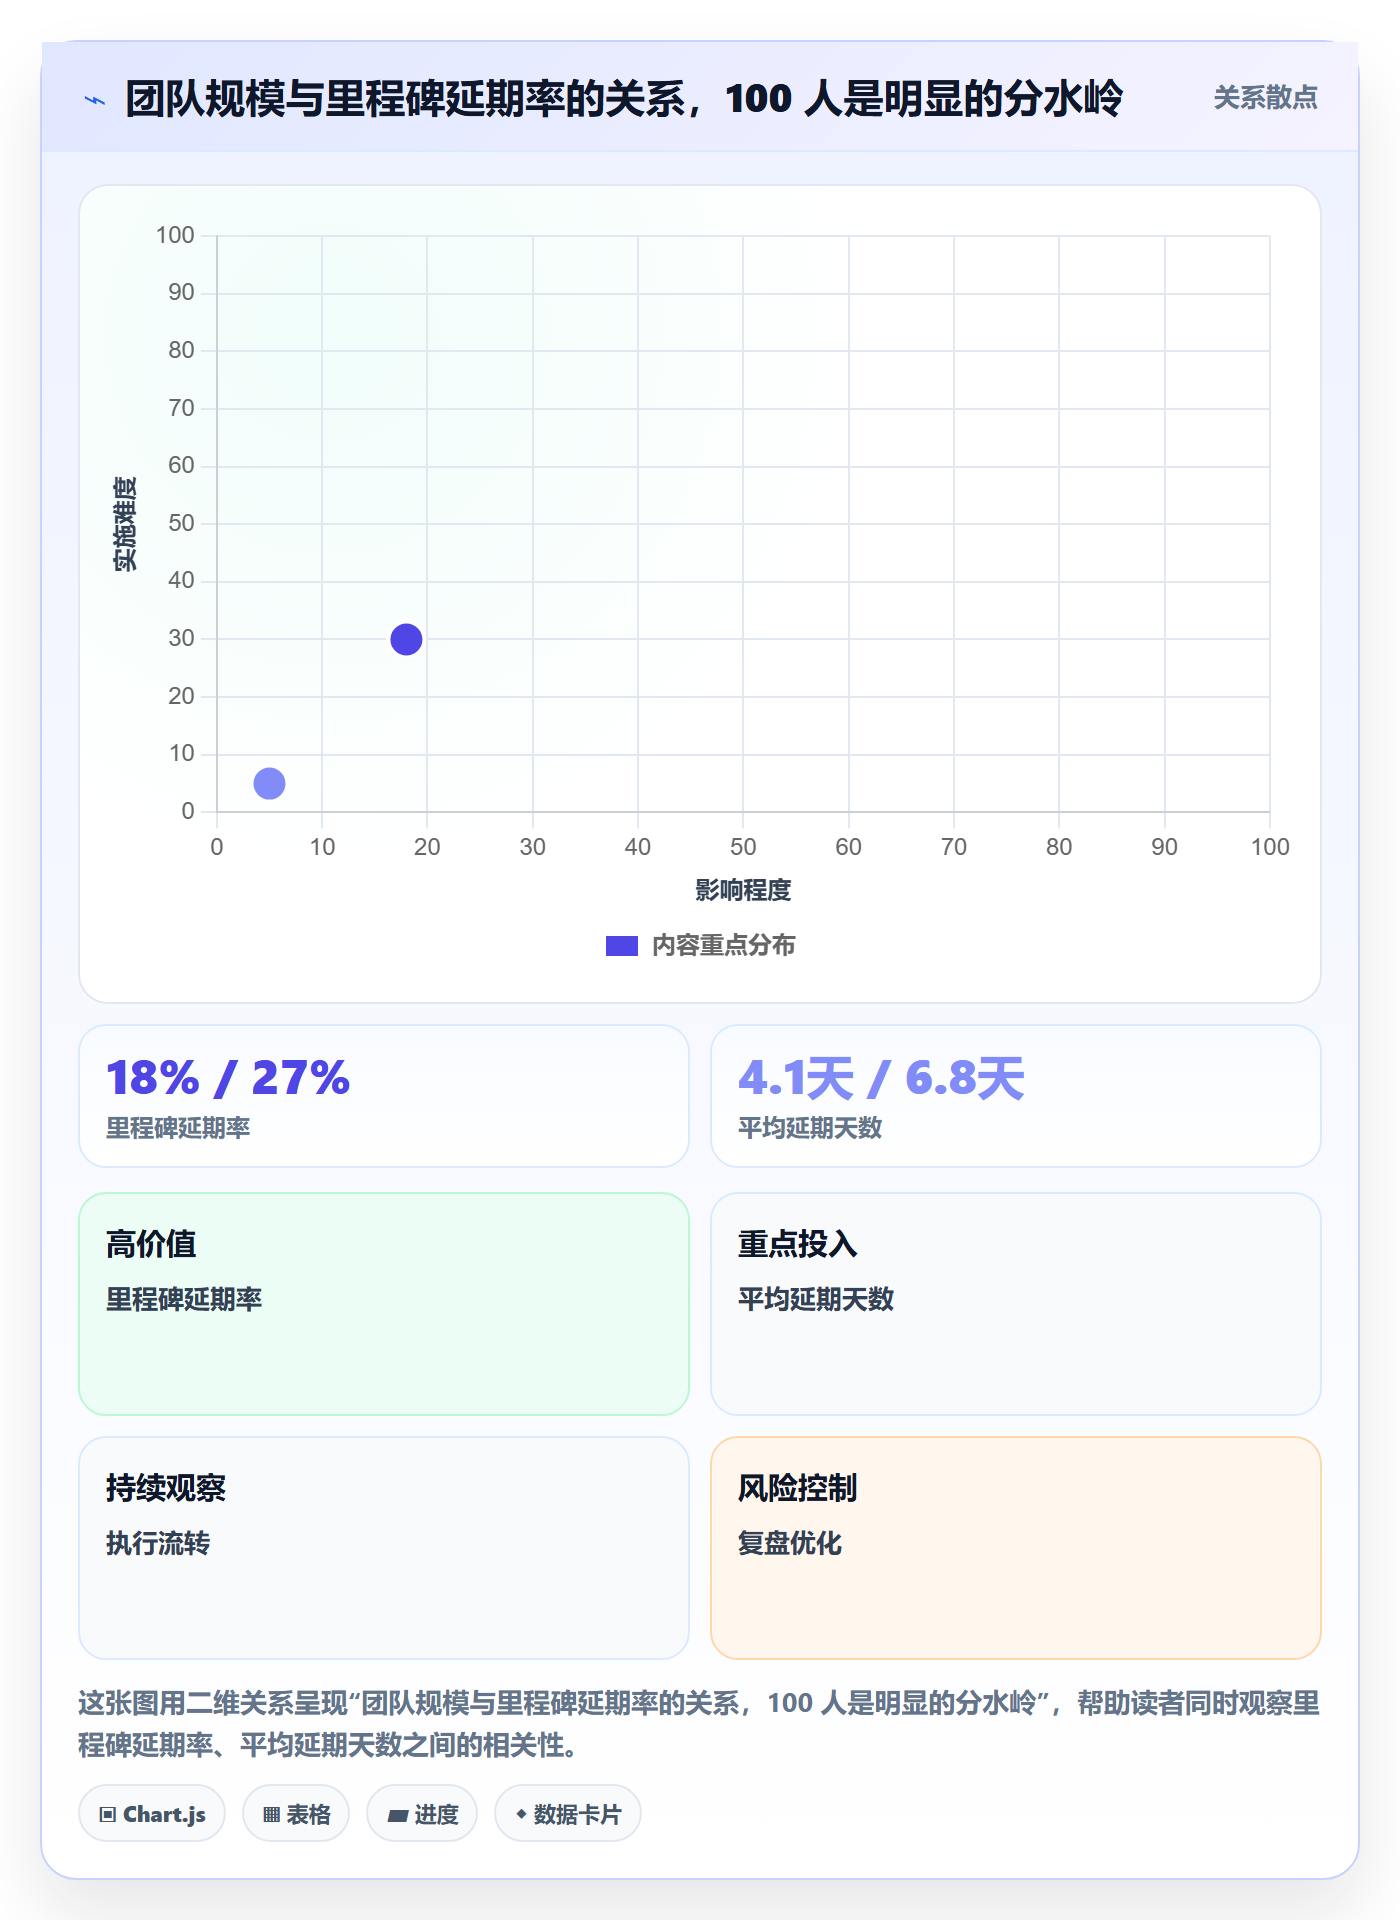The height and width of the screenshot is (1920, 1400).
Task: Click the 实施难度 y-axis title
Action: (125, 524)
